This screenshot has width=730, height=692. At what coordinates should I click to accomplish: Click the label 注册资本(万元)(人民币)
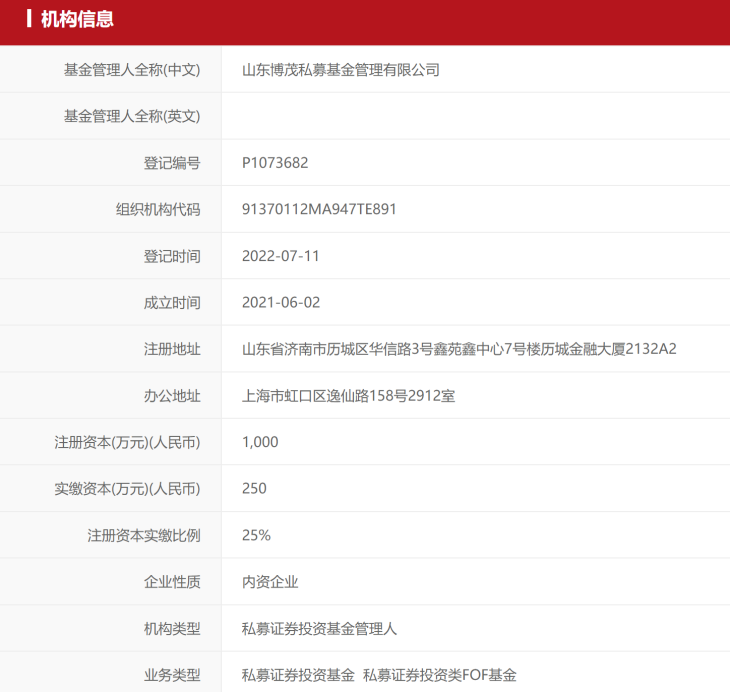coord(127,442)
